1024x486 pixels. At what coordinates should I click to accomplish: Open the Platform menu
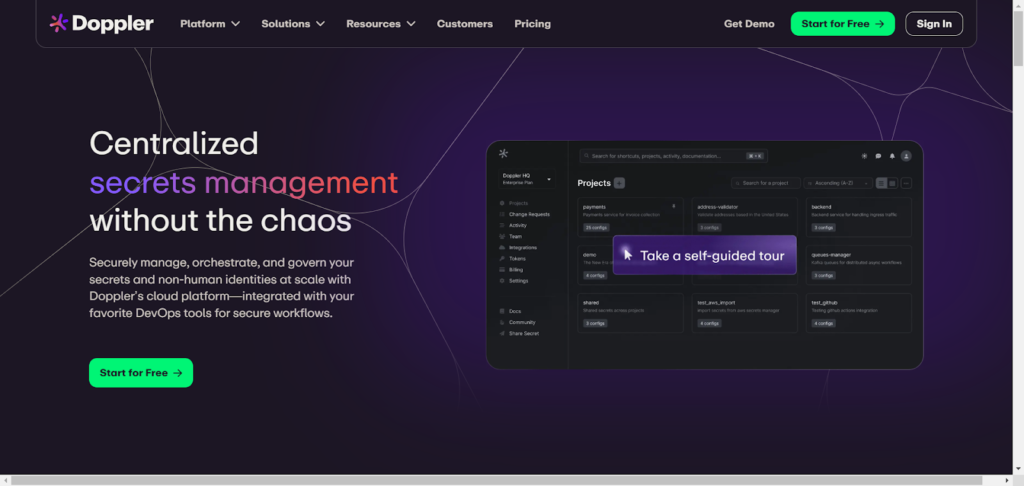coord(210,24)
